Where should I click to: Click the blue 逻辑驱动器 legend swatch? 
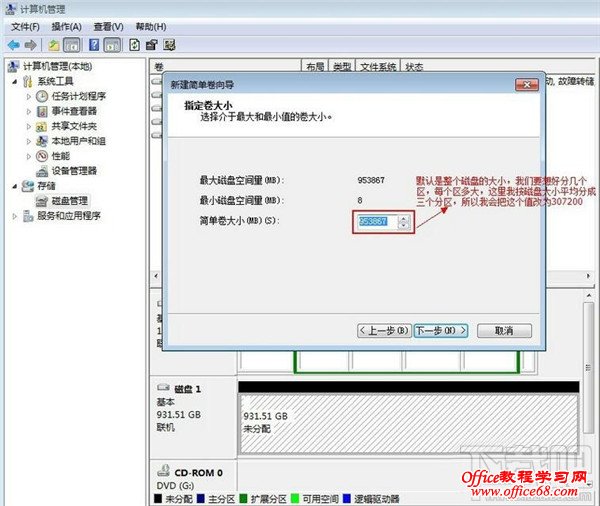coord(347,498)
